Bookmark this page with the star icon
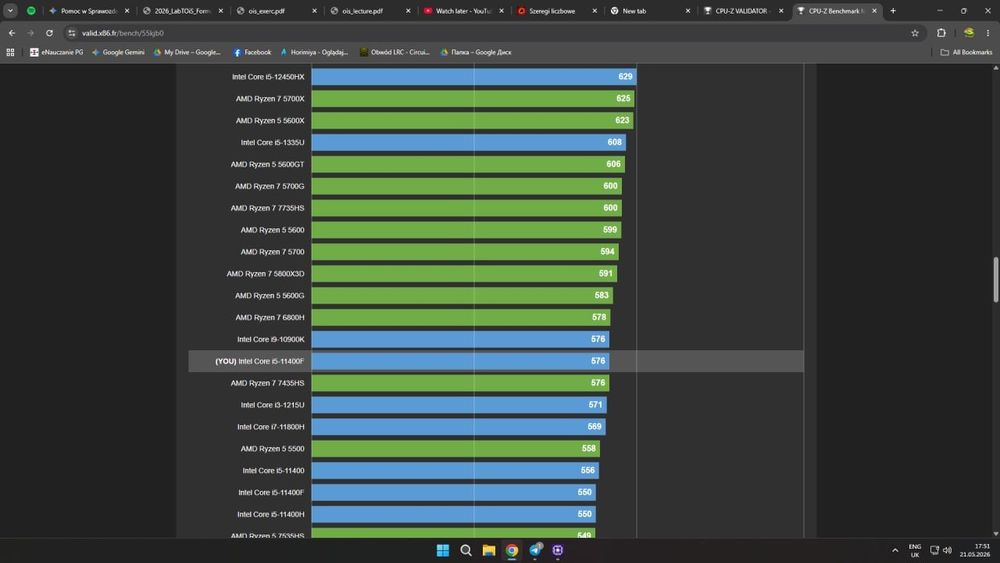The width and height of the screenshot is (1000, 563). coord(915,33)
